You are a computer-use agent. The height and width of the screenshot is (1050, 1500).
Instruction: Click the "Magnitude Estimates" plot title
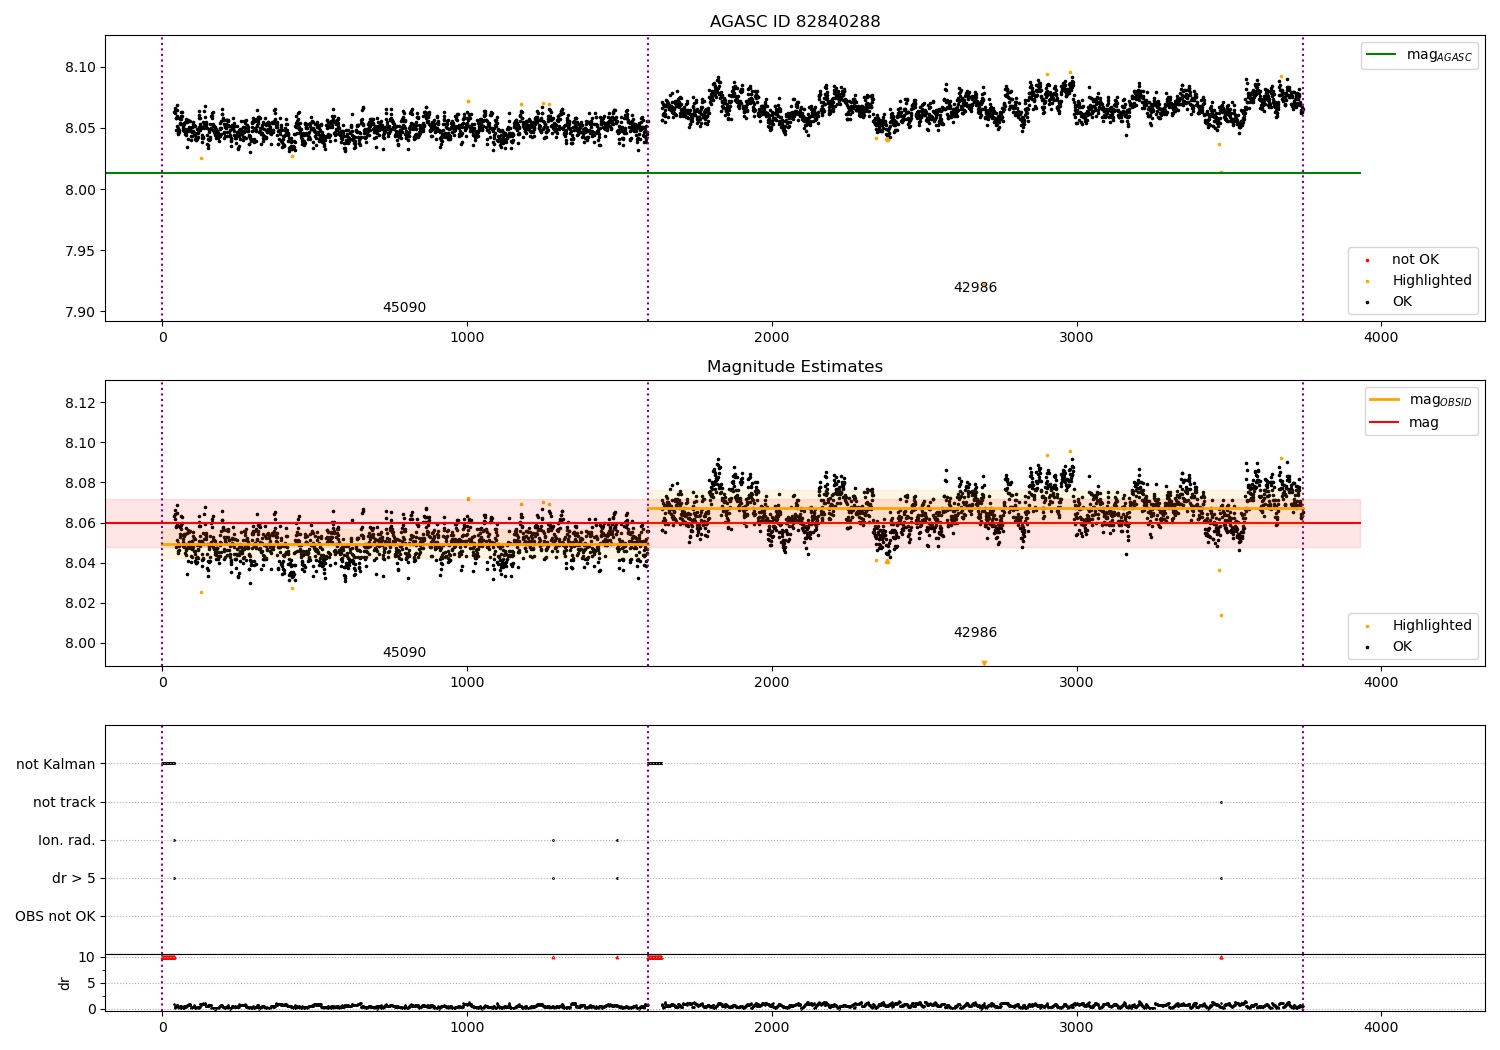click(795, 366)
